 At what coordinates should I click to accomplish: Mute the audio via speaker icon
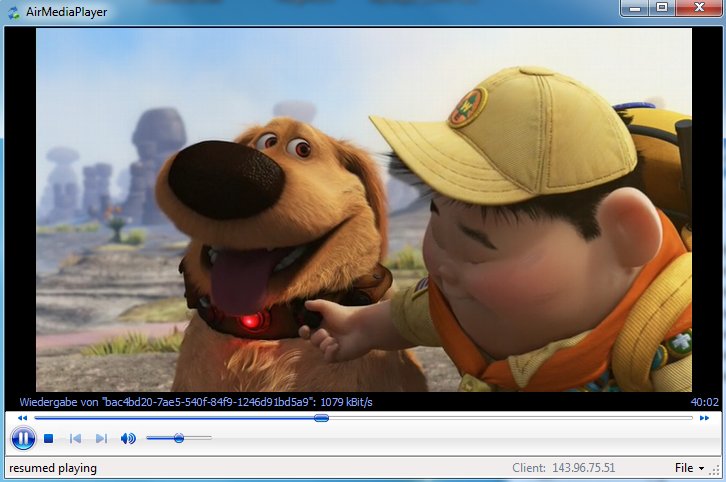pos(128,438)
